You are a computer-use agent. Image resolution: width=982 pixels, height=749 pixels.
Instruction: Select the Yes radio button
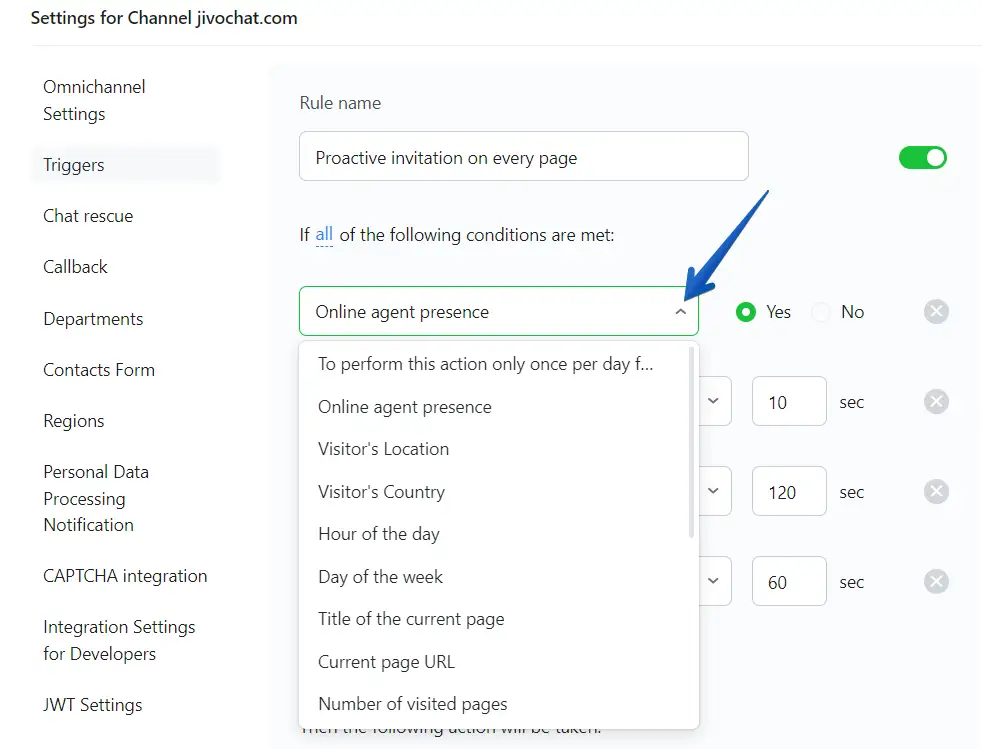pyautogui.click(x=745, y=312)
